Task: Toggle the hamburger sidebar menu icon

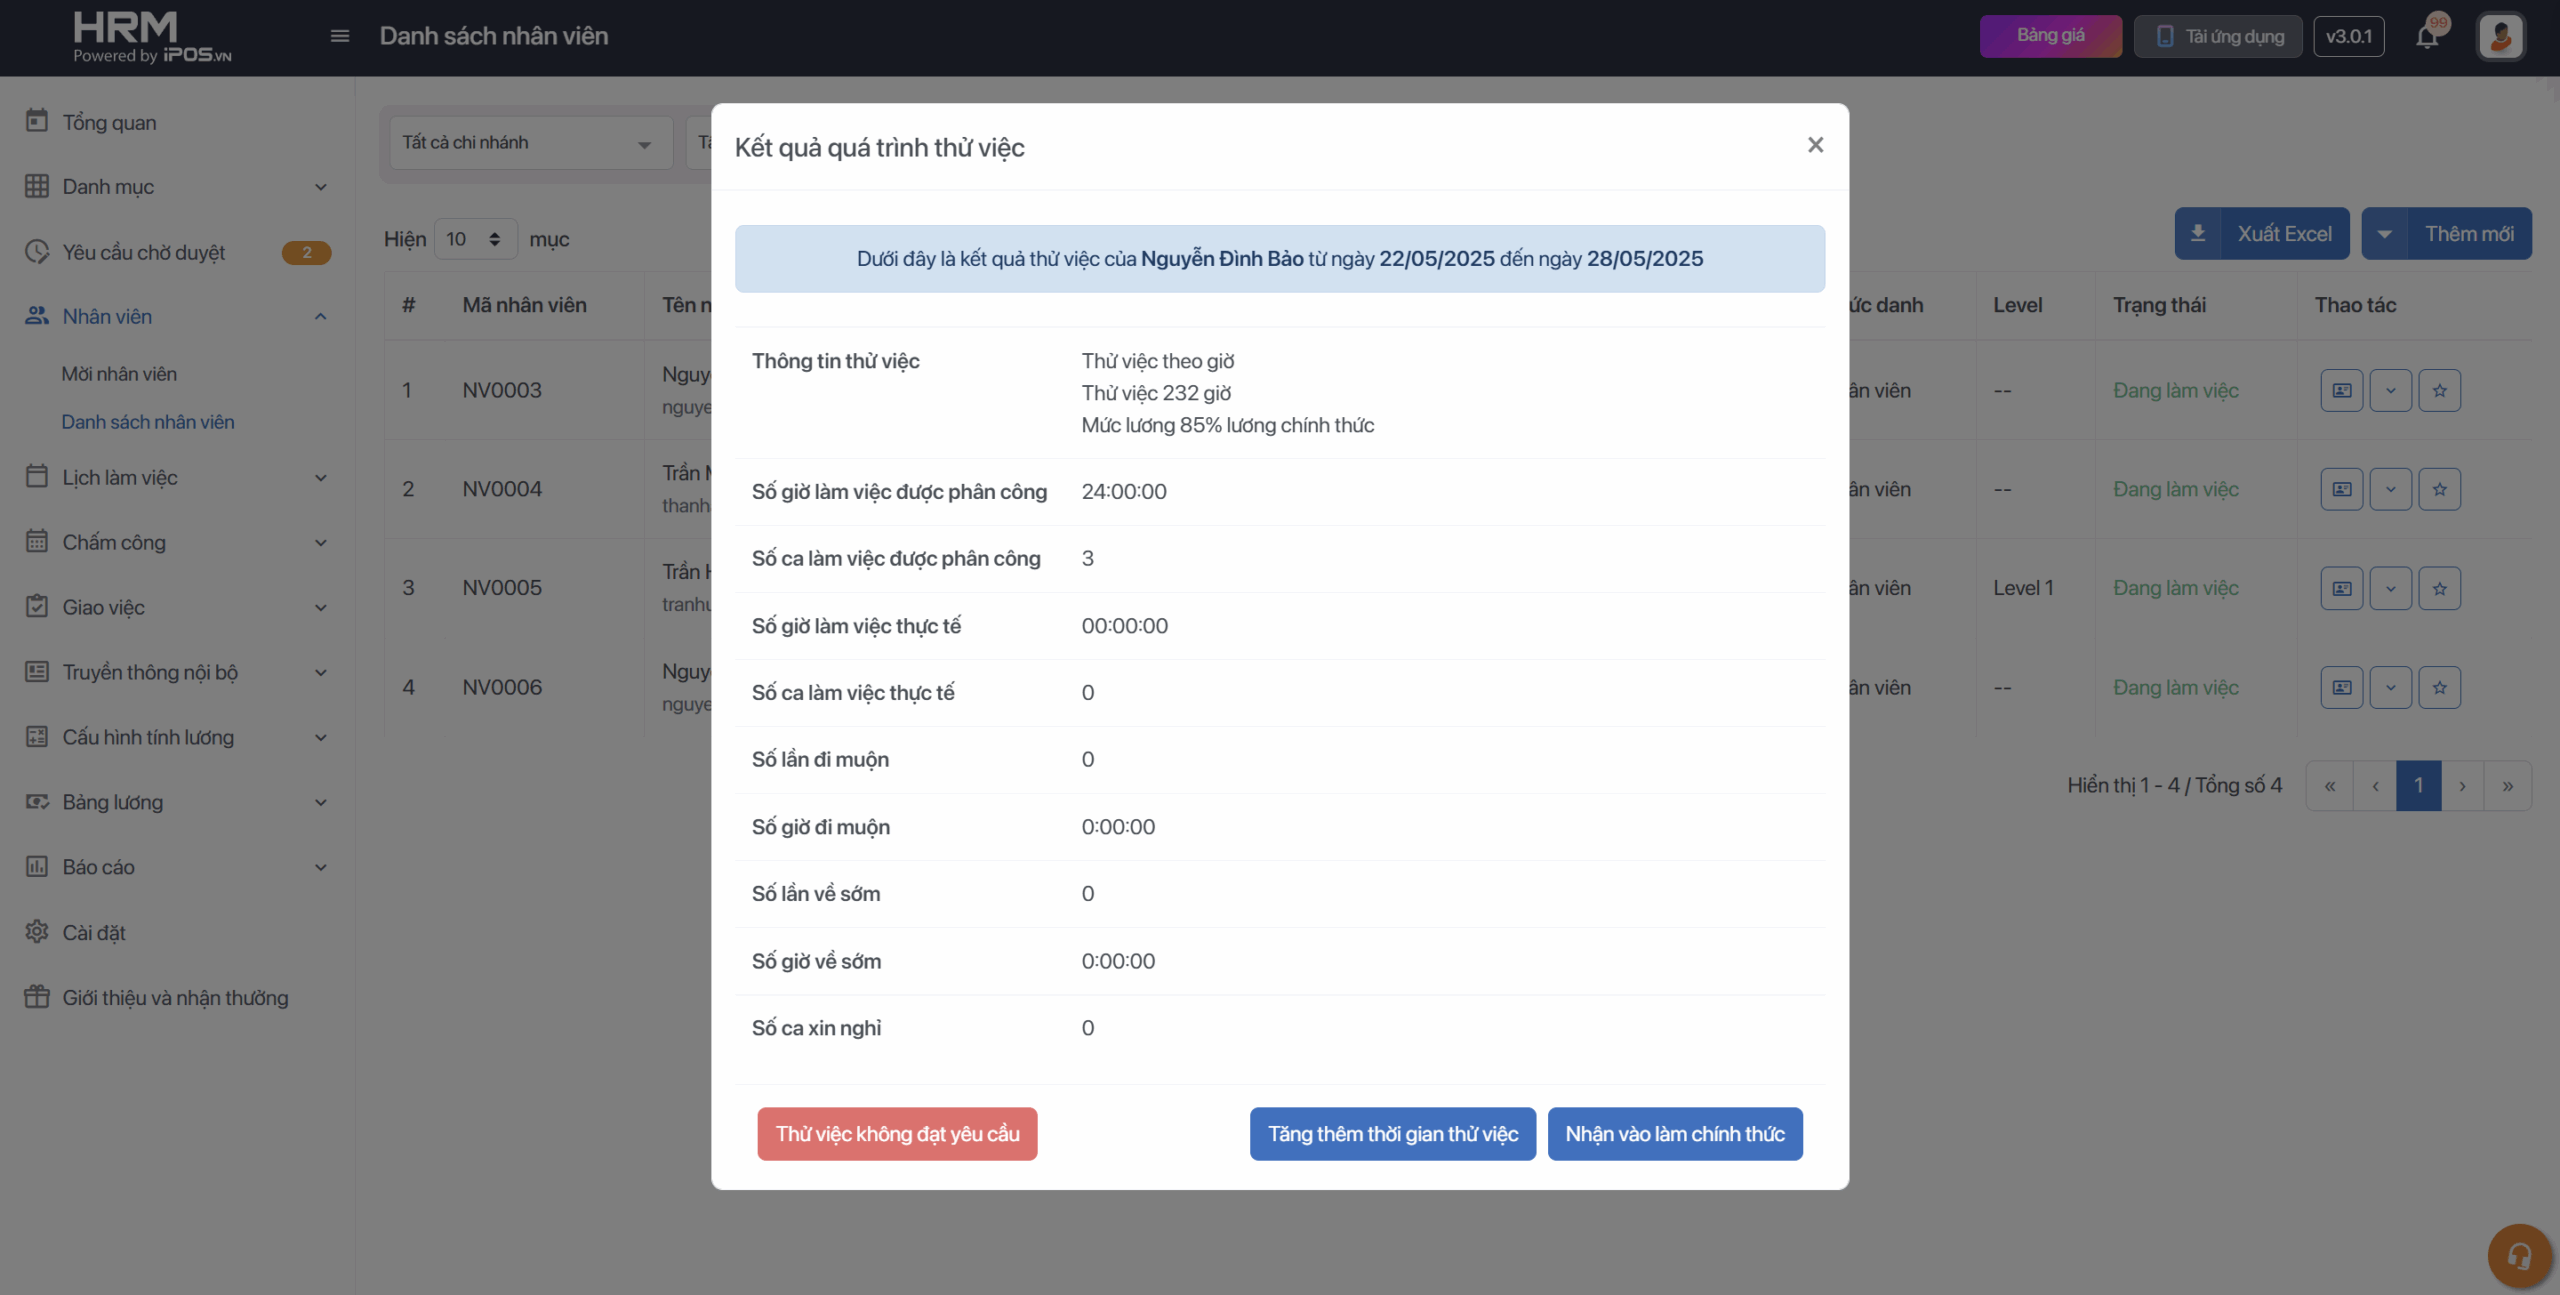Action: [x=340, y=37]
